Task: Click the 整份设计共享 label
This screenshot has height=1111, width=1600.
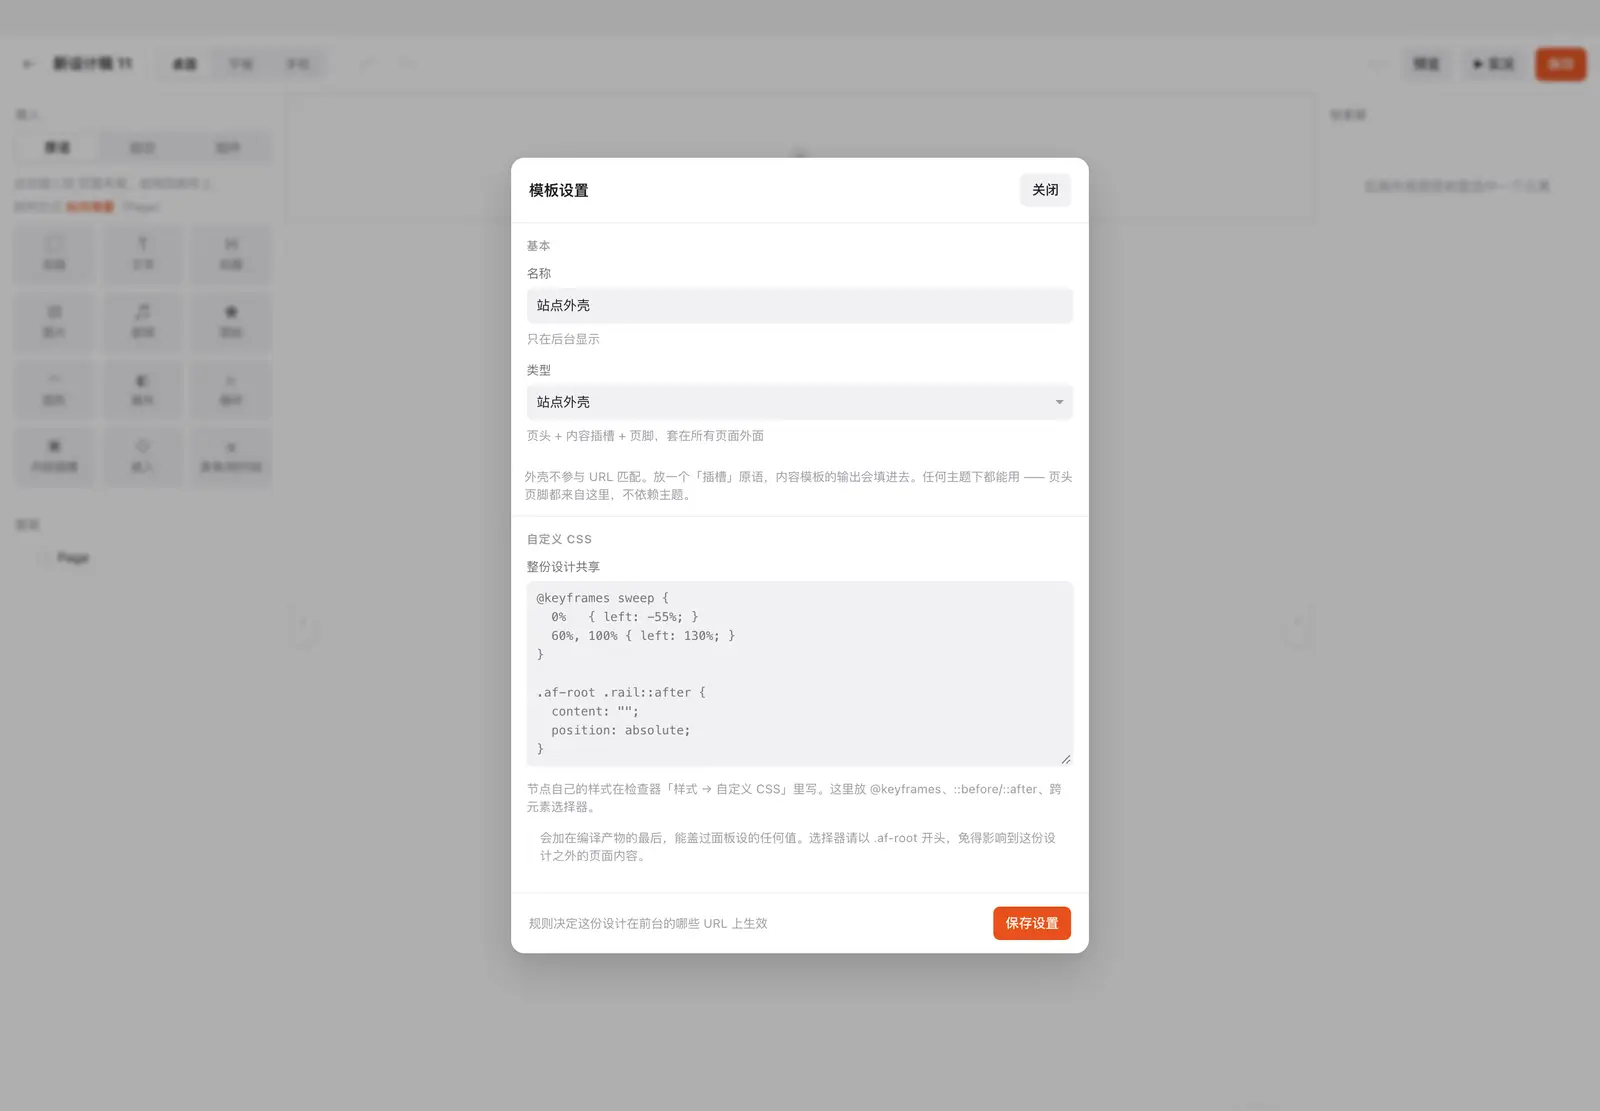Action: pyautogui.click(x=563, y=567)
